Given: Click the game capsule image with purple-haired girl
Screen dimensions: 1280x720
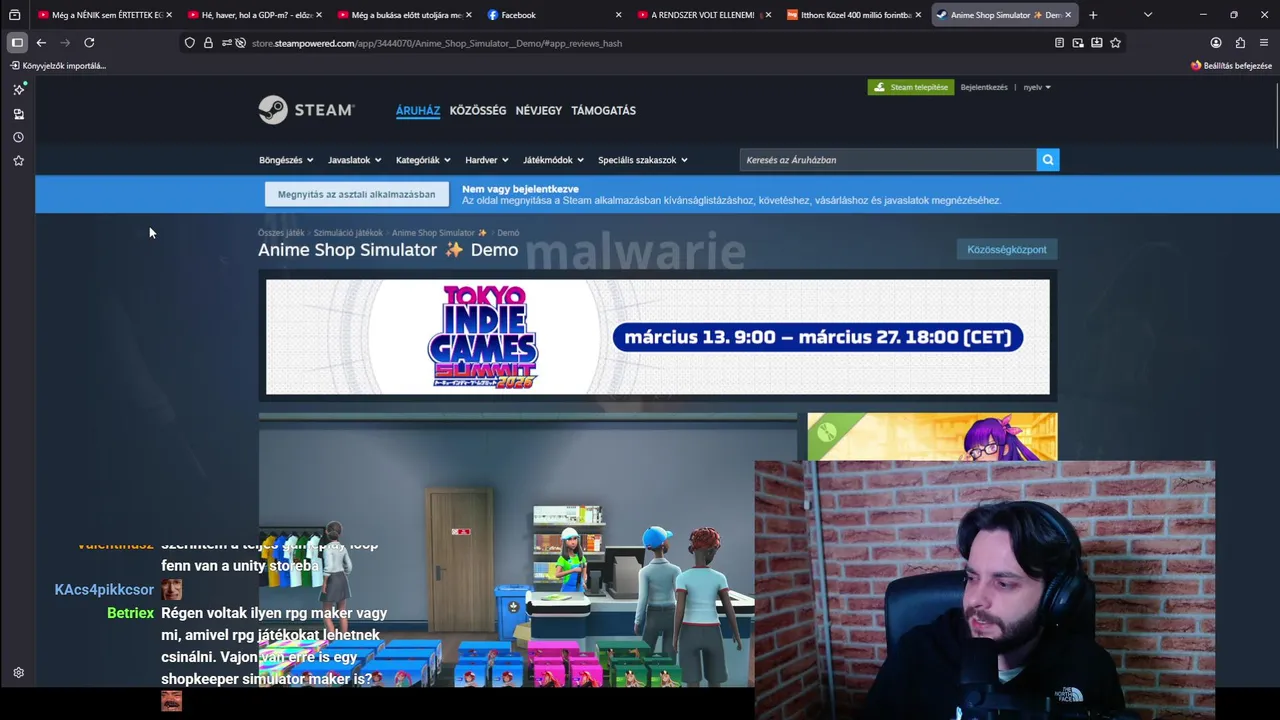Looking at the screenshot, I should coord(932,437).
